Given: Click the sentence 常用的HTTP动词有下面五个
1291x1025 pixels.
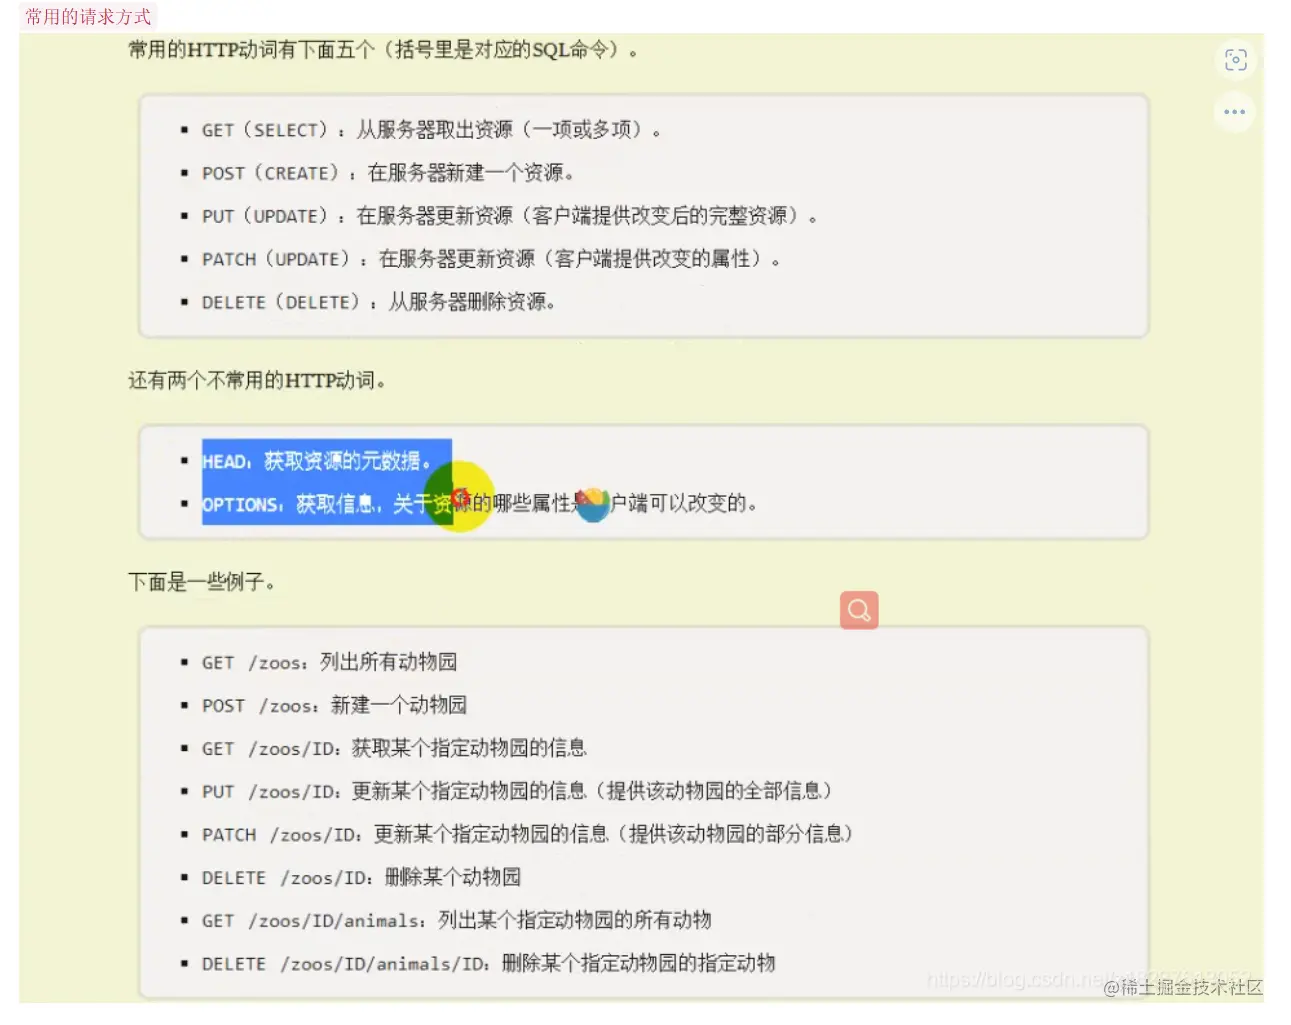Looking at the screenshot, I should tap(384, 50).
